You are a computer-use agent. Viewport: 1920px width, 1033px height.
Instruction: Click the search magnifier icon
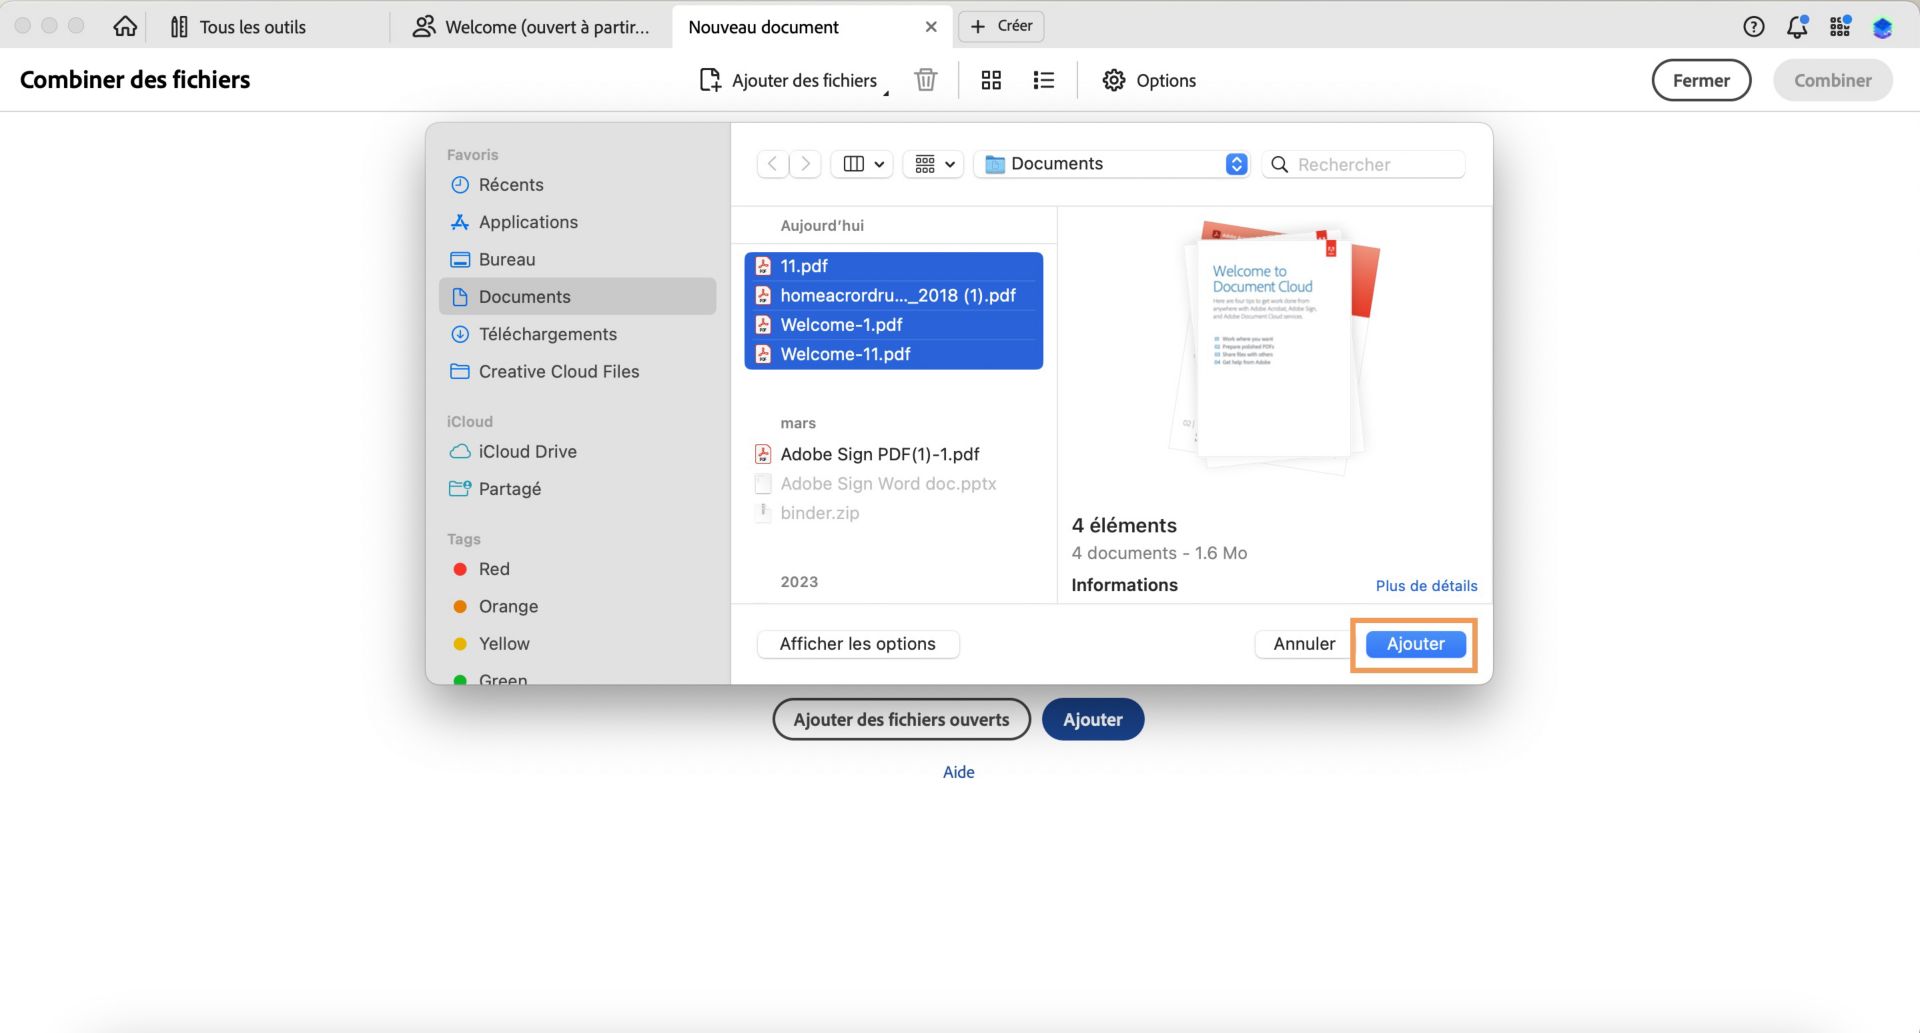(x=1279, y=165)
